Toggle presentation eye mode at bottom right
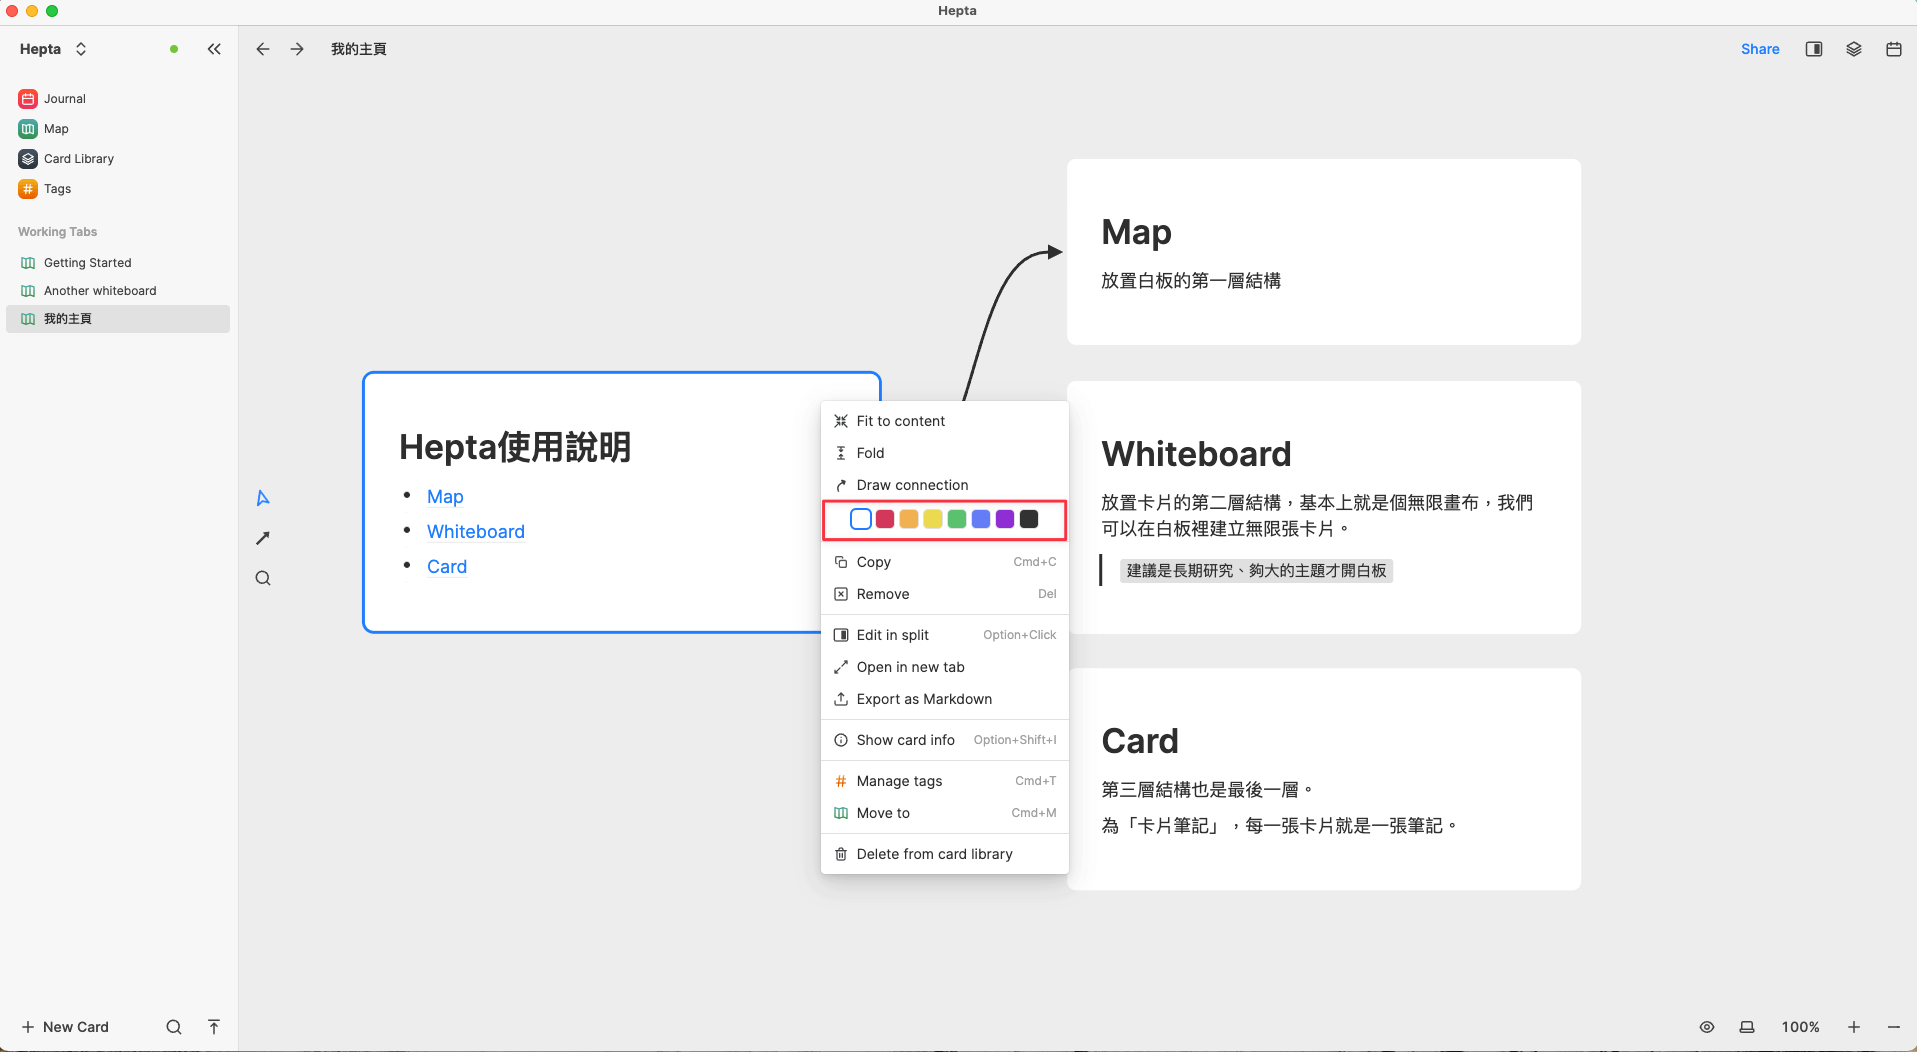Viewport: 1917px width, 1052px height. coord(1707,1027)
